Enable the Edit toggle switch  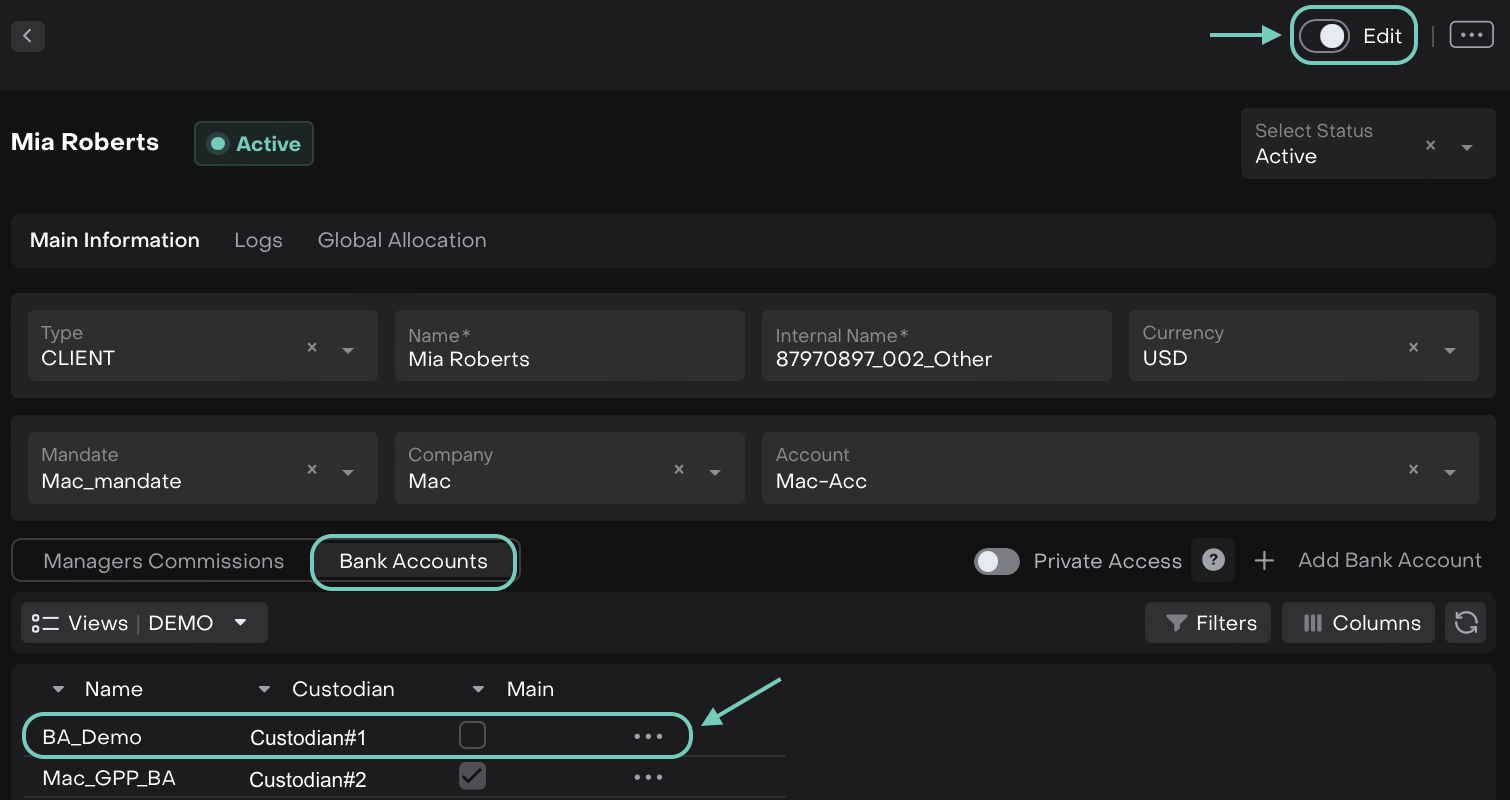coord(1325,36)
